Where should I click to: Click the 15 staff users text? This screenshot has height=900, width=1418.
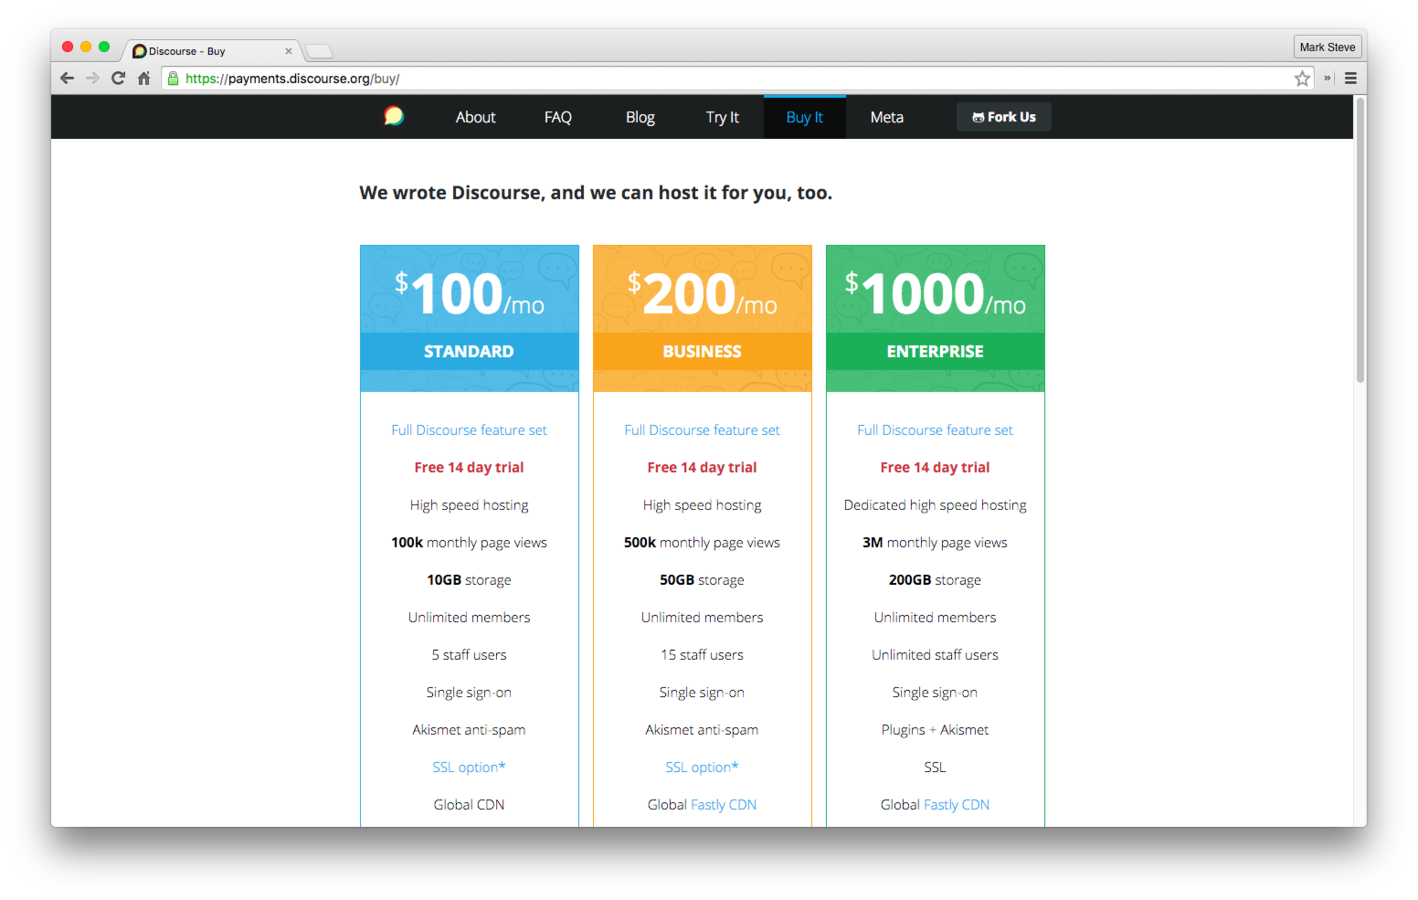[702, 655]
